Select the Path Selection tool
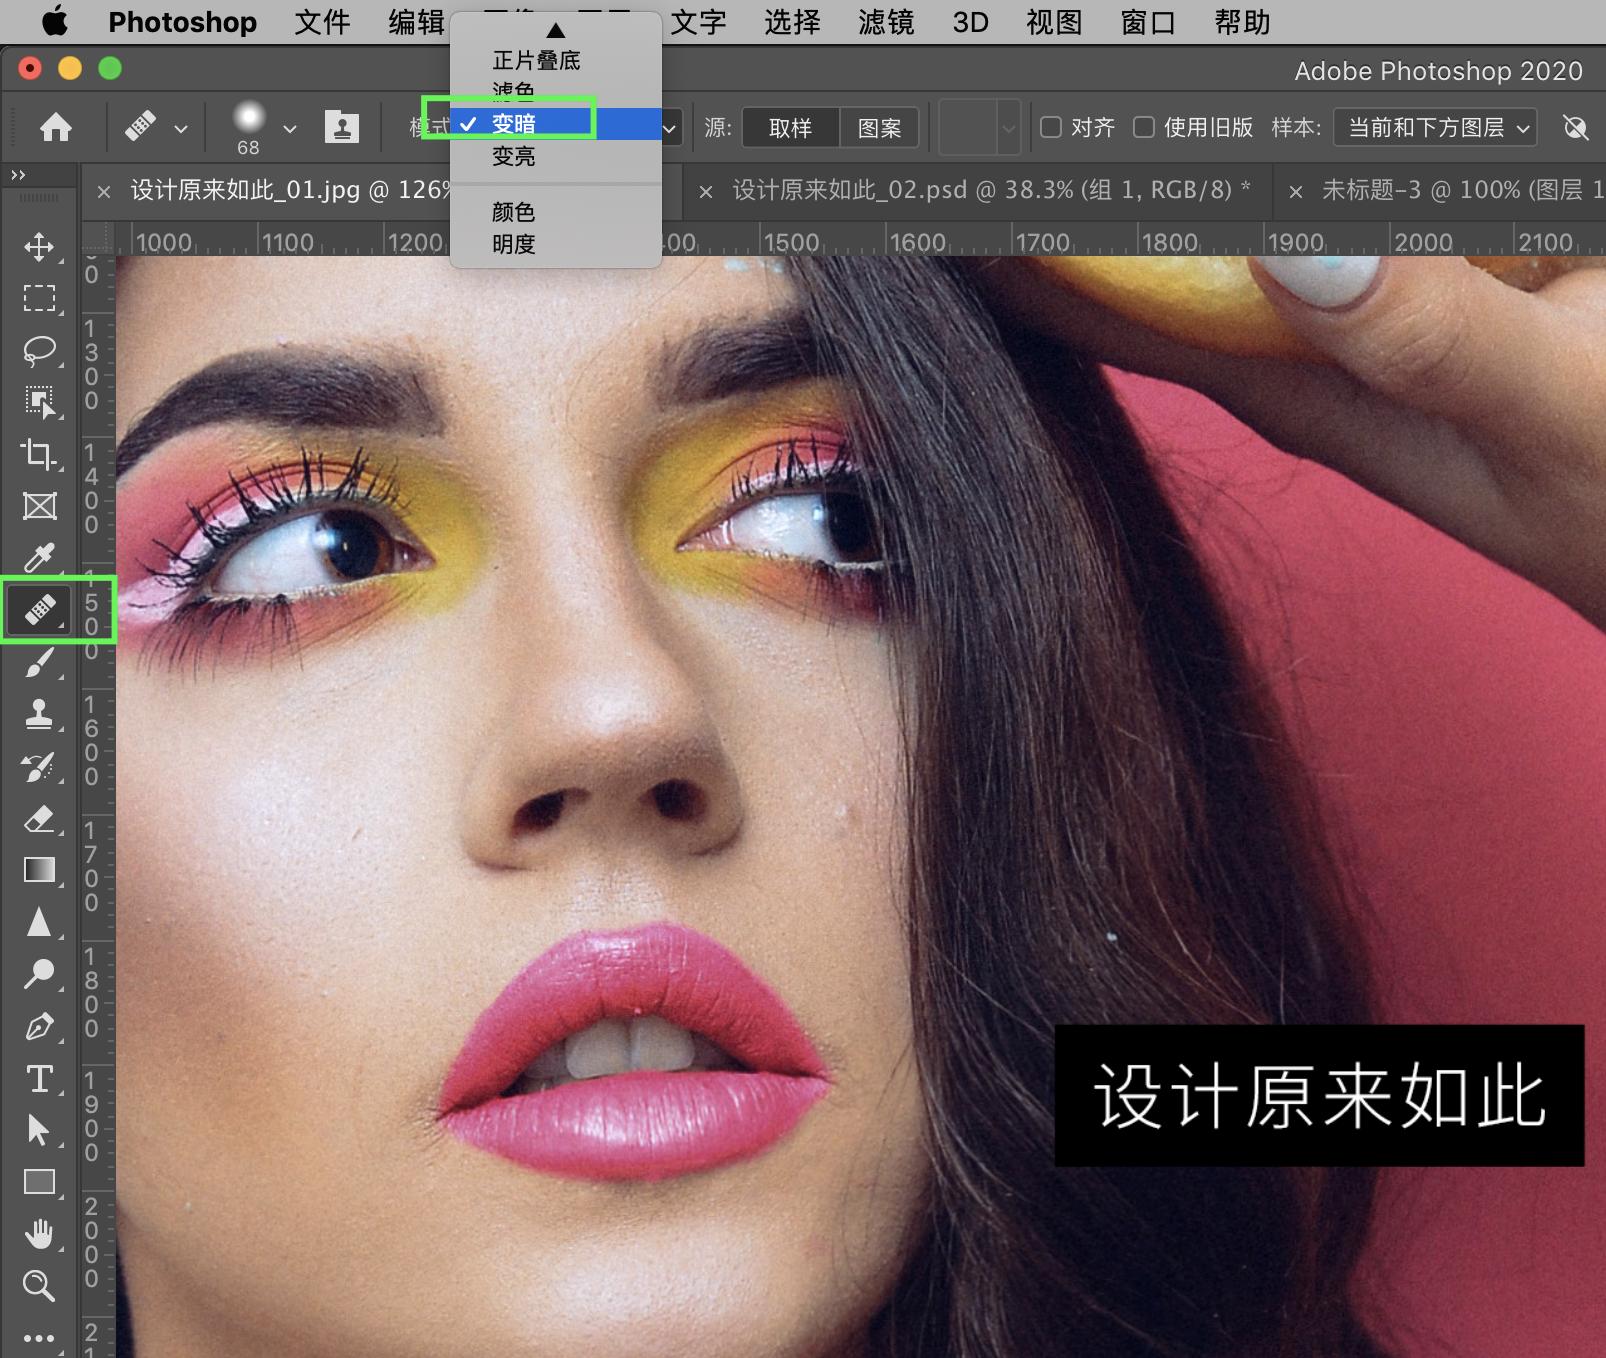Image resolution: width=1606 pixels, height=1358 pixels. [39, 1130]
